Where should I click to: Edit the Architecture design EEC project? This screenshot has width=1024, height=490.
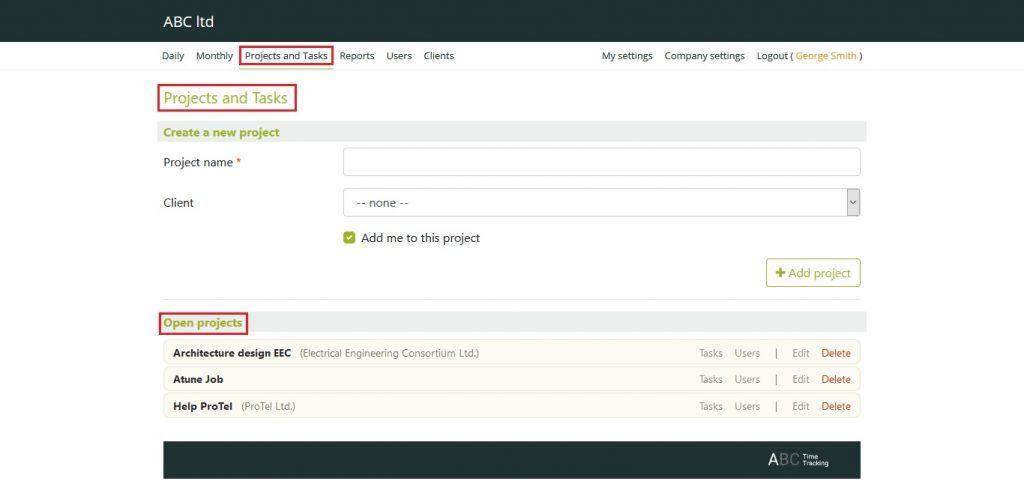point(801,353)
